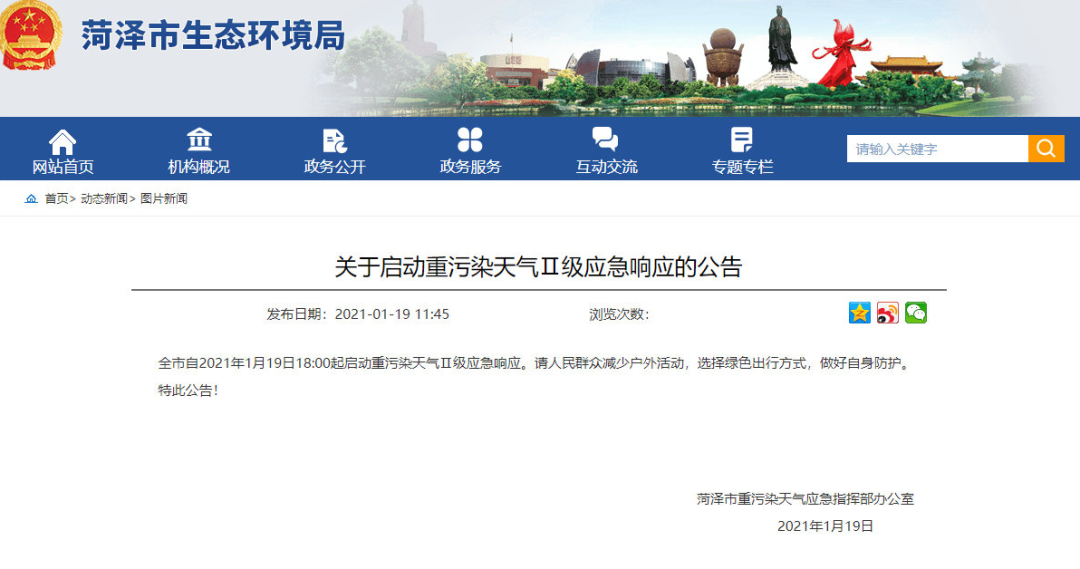Click the building icon above 机构概况
Viewport: 1080px width, 569px height.
click(x=199, y=140)
